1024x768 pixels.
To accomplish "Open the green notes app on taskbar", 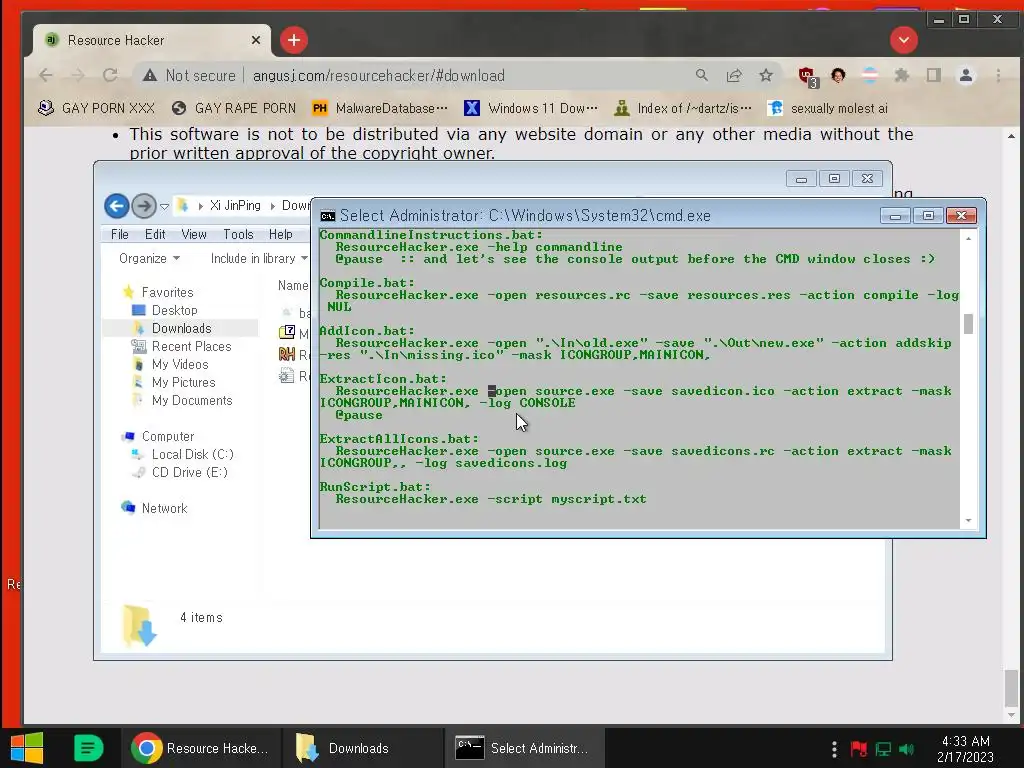I will pyautogui.click(x=88, y=748).
